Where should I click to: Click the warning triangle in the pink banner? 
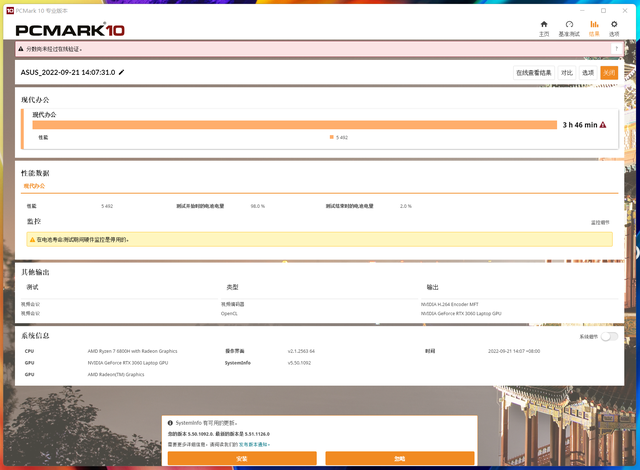21,49
